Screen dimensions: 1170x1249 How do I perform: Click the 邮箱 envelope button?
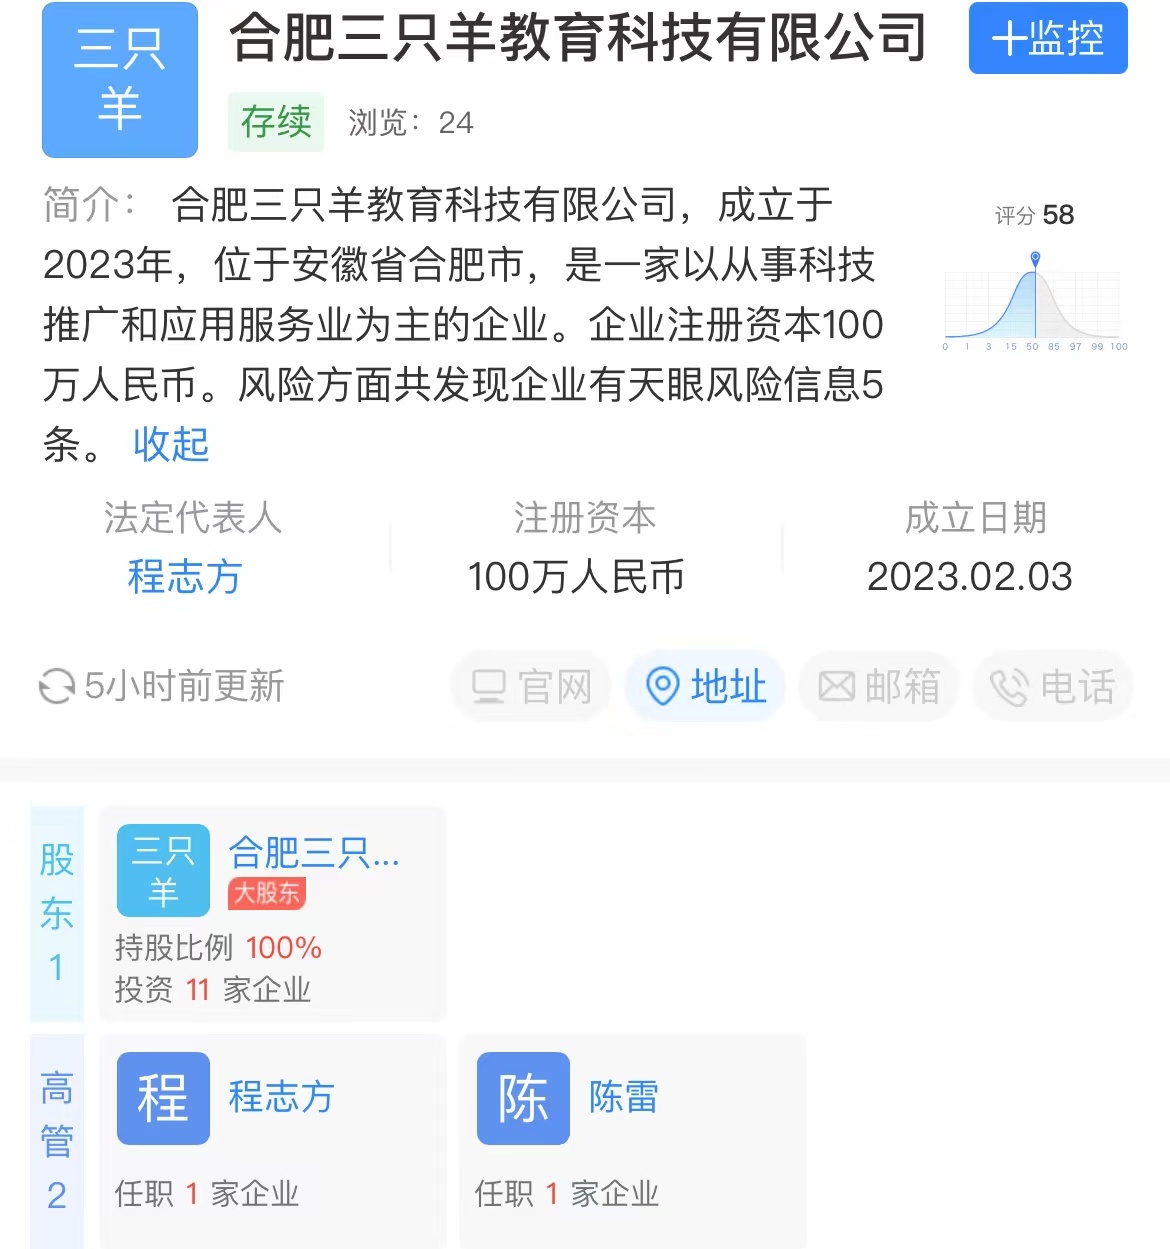click(x=879, y=687)
